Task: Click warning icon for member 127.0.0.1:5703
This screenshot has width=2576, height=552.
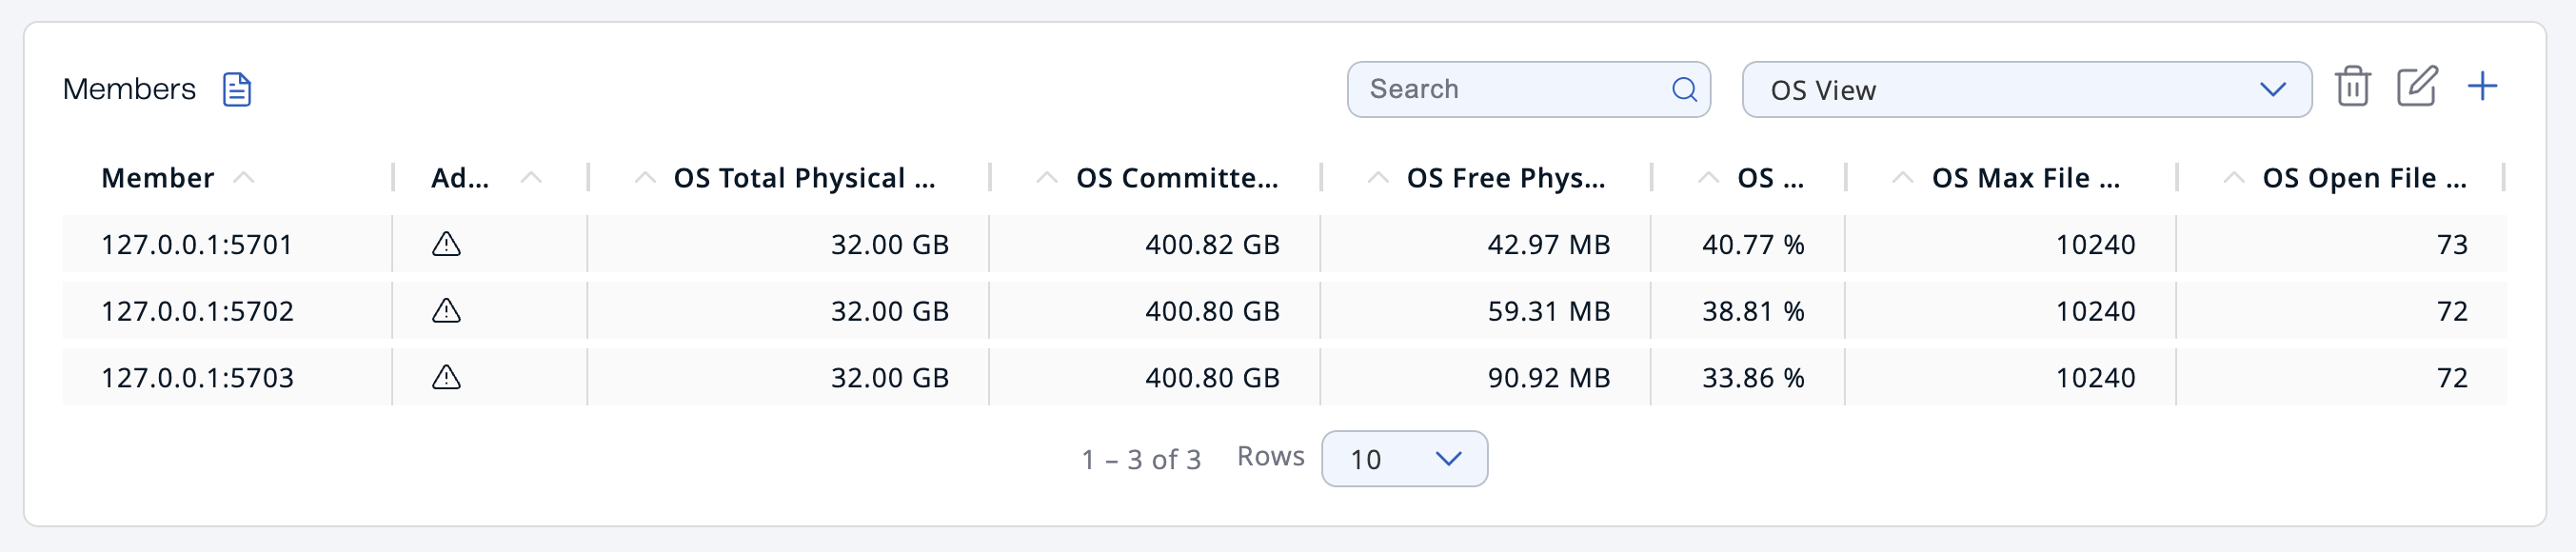Action: tap(446, 377)
